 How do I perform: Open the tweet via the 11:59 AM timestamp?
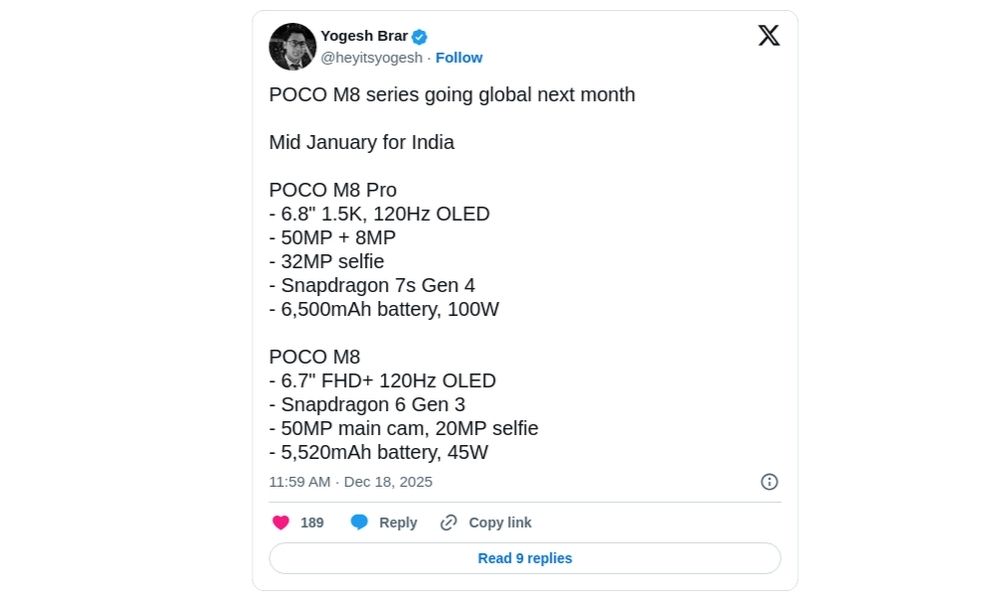click(294, 481)
